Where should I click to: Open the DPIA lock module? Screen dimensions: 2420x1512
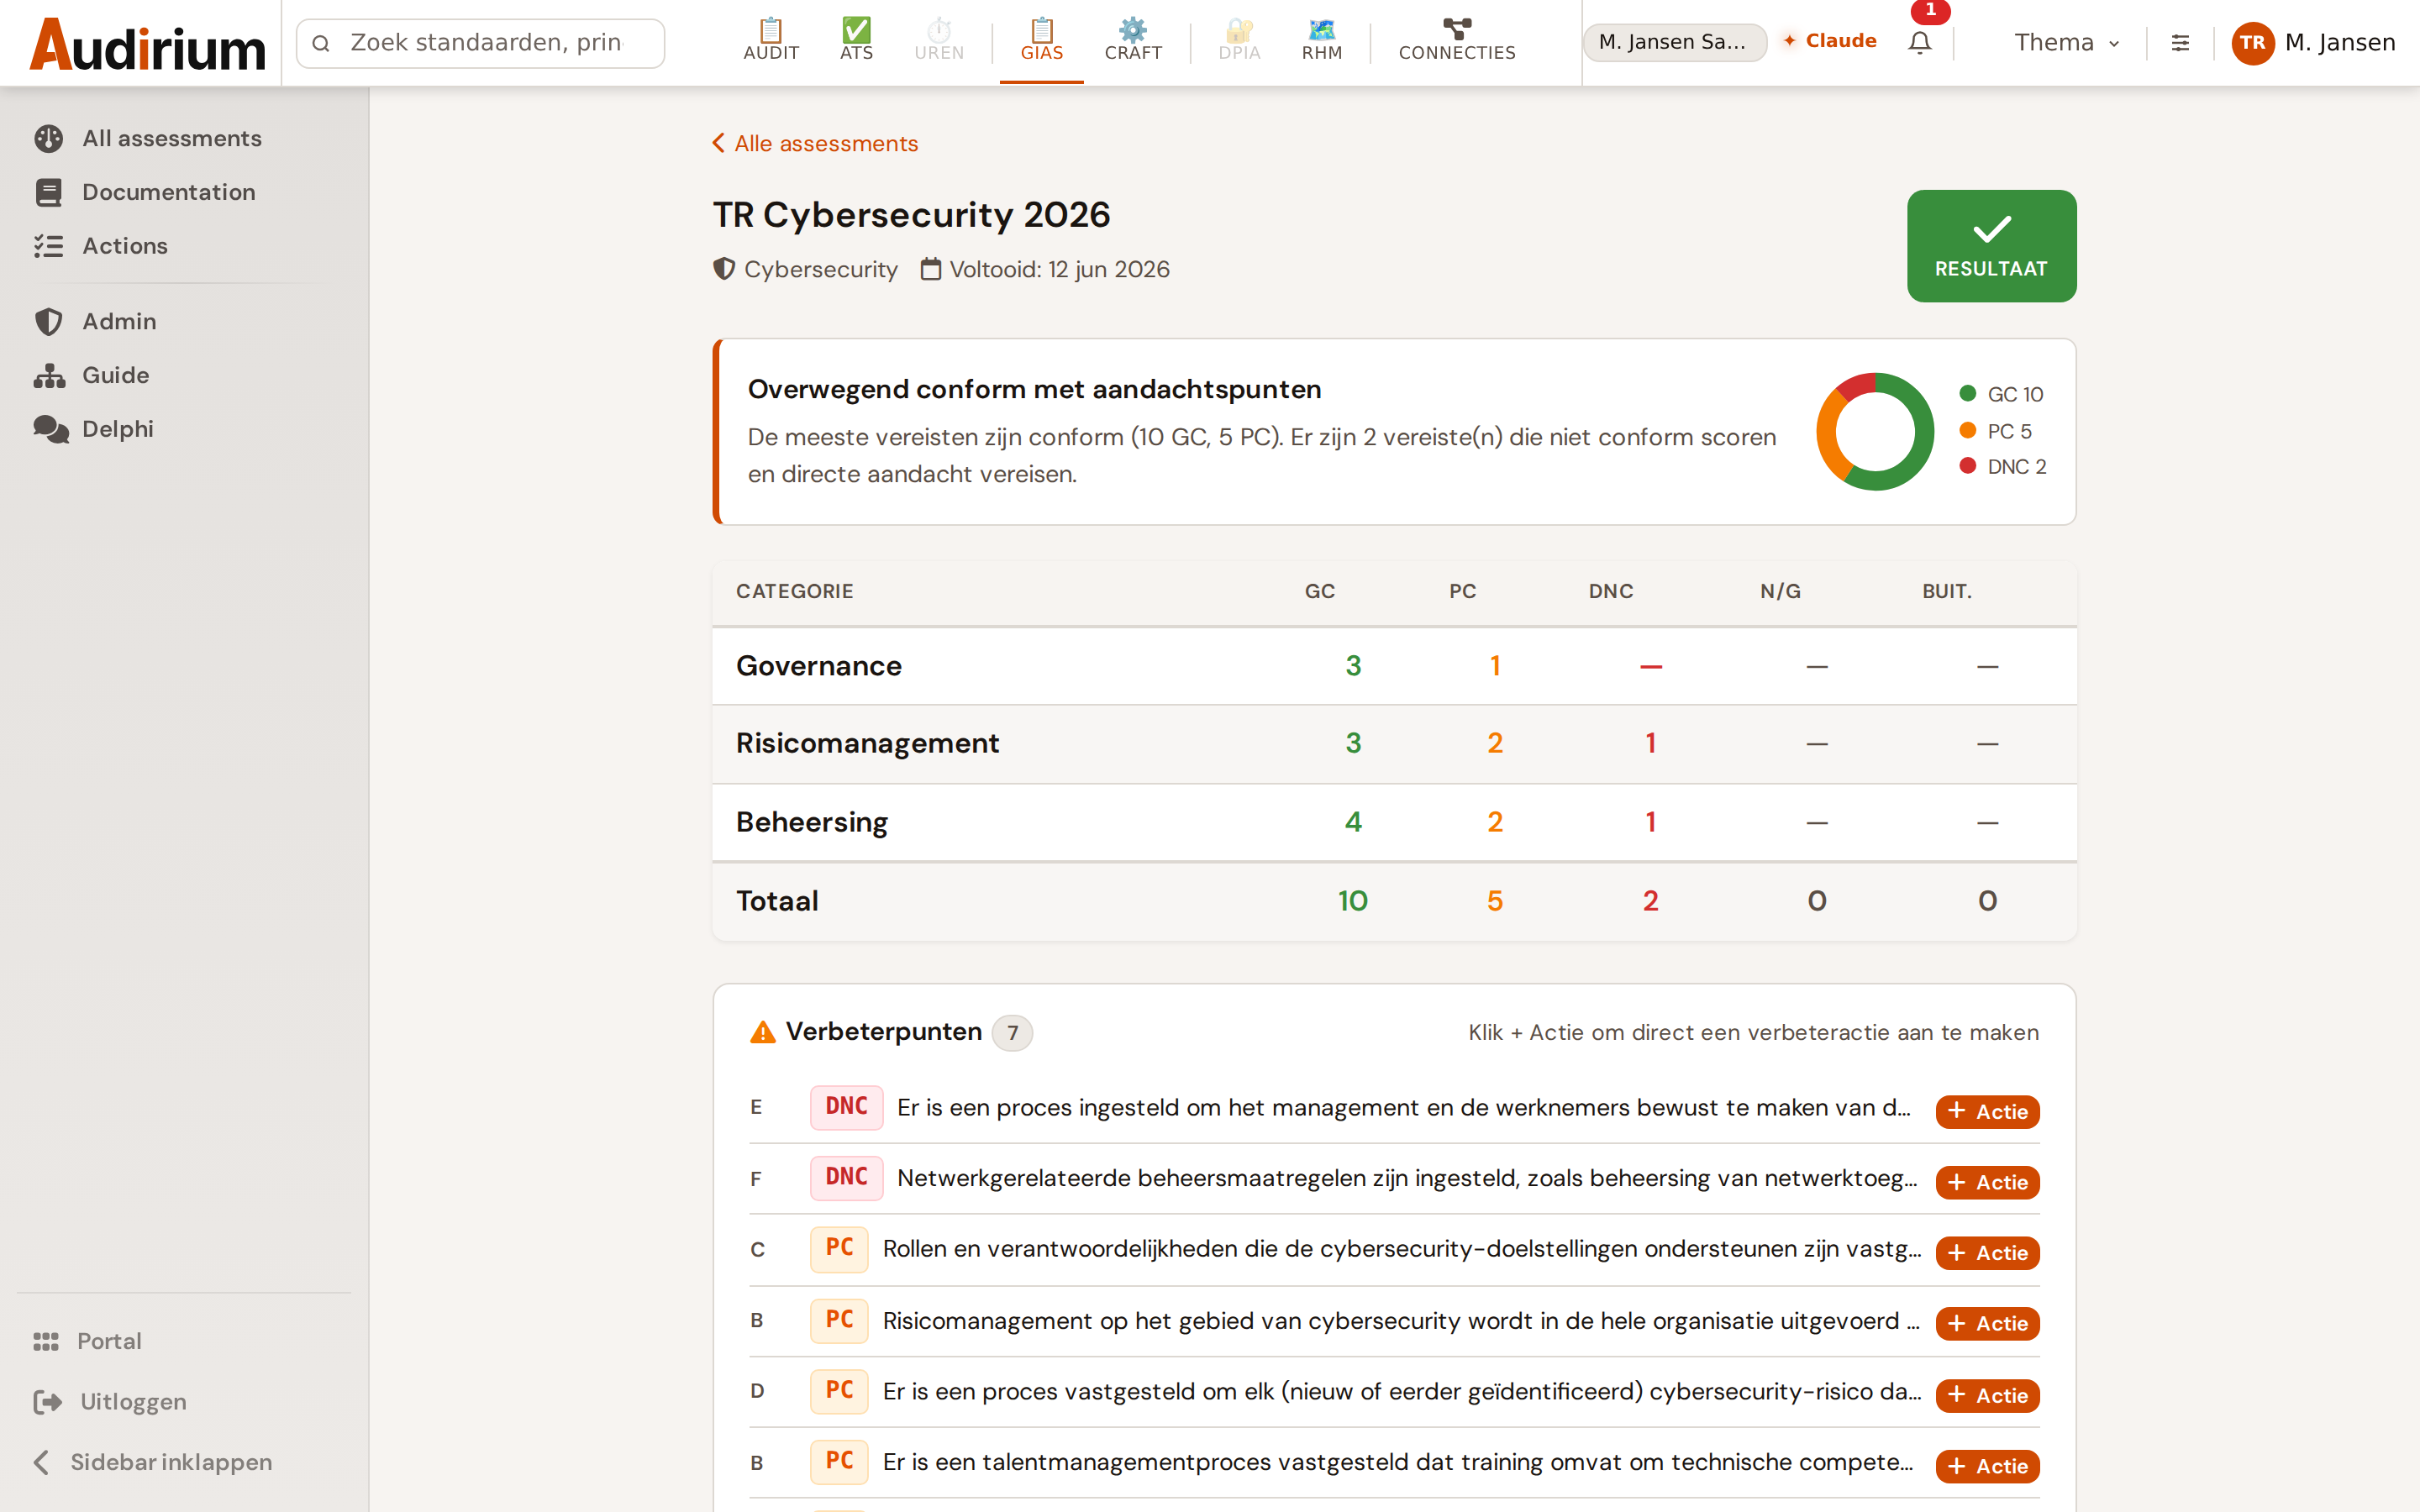click(1239, 41)
